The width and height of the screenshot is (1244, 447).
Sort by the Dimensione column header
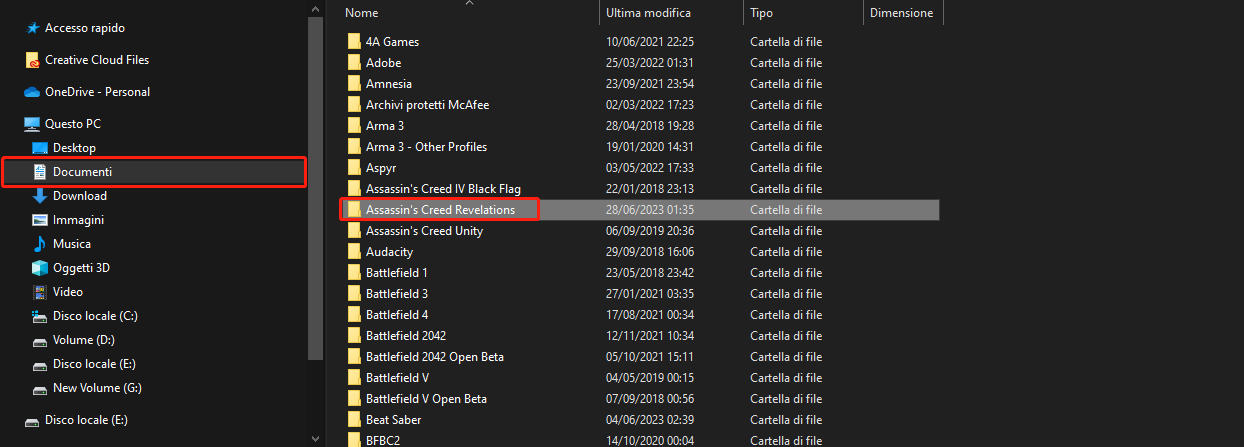click(x=903, y=13)
